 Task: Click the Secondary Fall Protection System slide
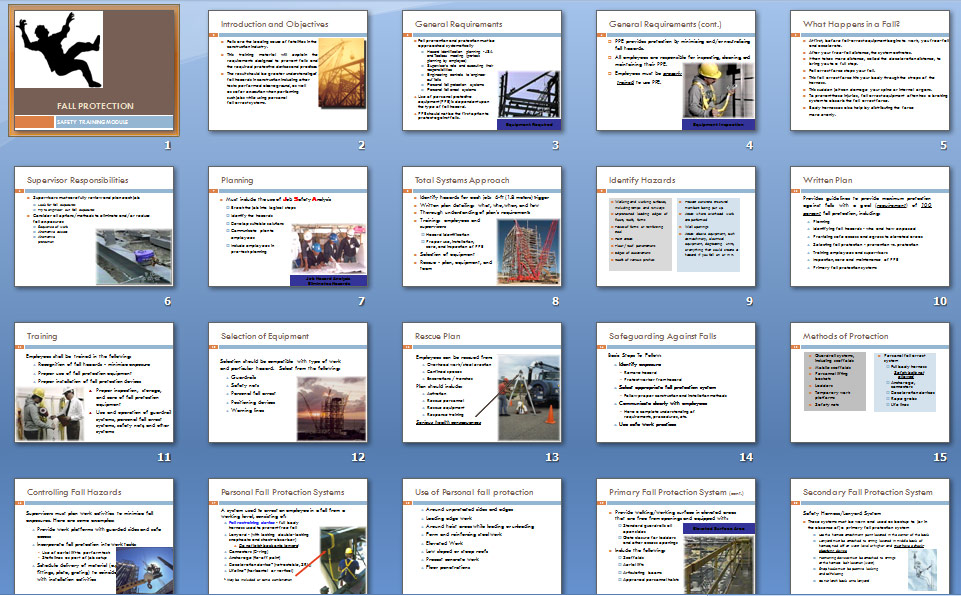pyautogui.click(x=870, y=537)
